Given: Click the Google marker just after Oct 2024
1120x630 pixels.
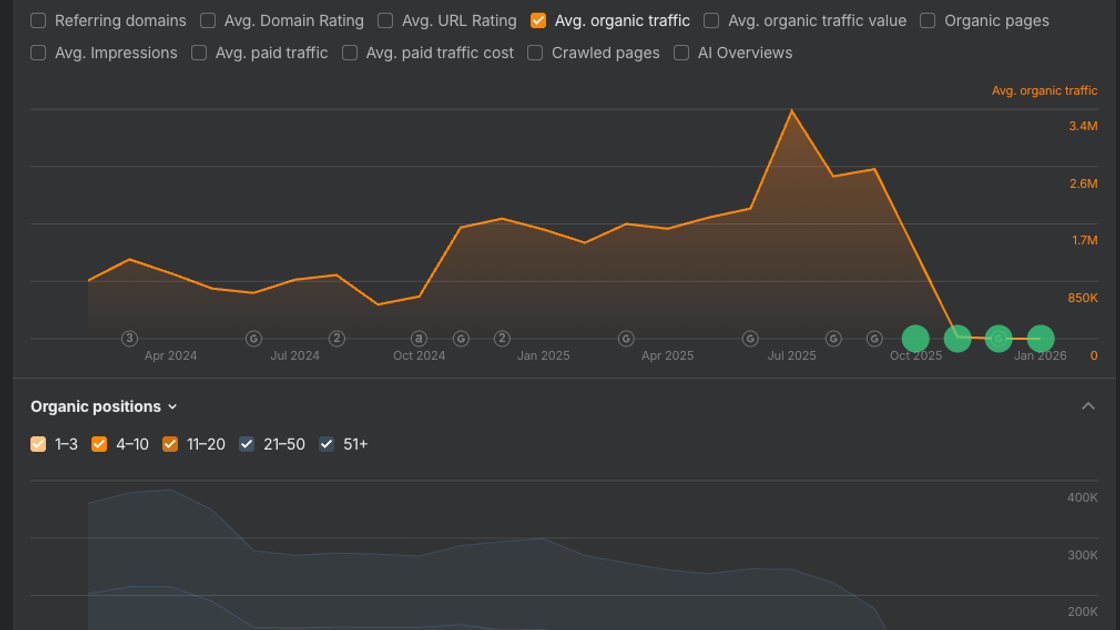Looking at the screenshot, I should coord(461,339).
